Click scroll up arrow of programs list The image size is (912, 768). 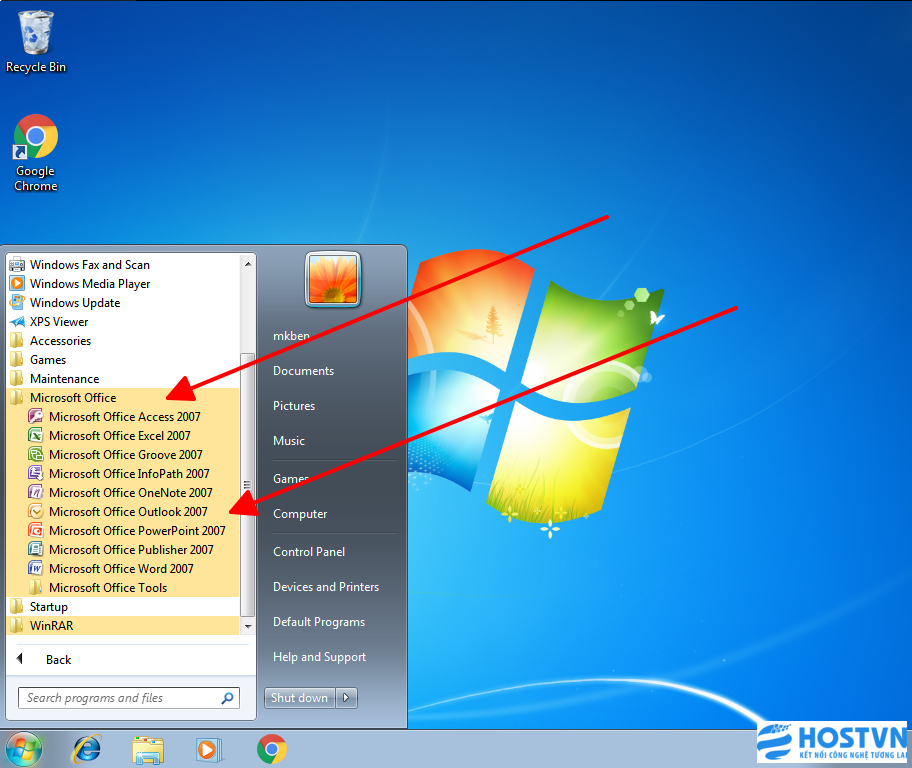pos(248,264)
